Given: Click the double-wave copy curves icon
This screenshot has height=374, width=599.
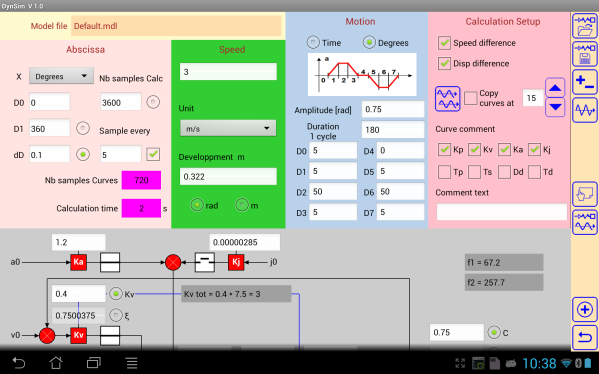Looking at the screenshot, I should point(447,99).
